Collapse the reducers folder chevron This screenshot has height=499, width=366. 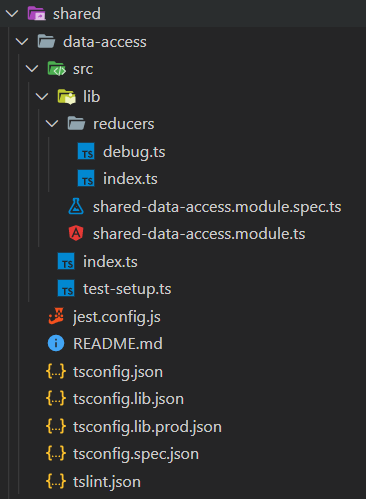52,124
